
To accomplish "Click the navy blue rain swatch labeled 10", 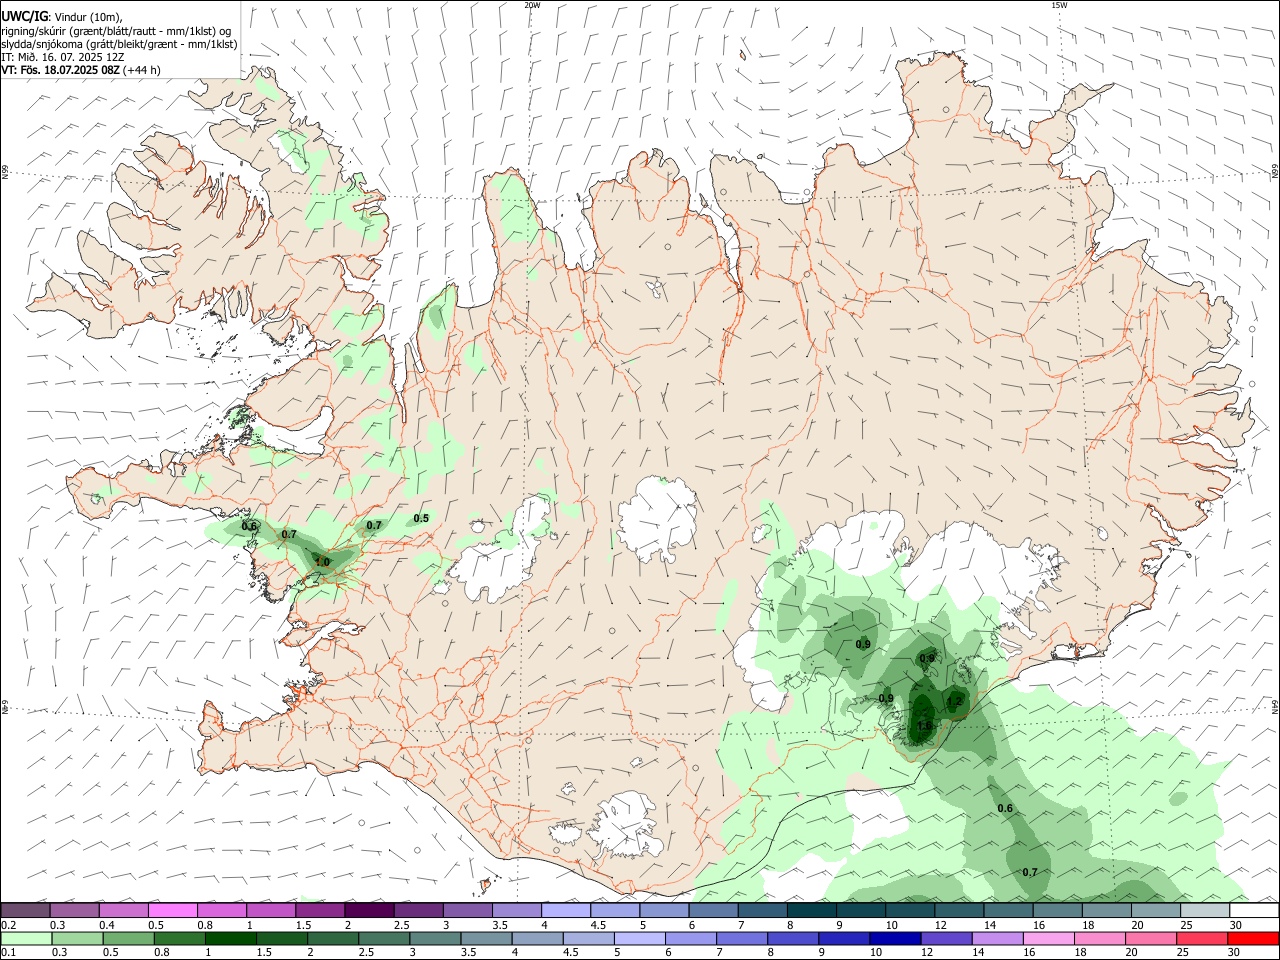I will pyautogui.click(x=895, y=938).
